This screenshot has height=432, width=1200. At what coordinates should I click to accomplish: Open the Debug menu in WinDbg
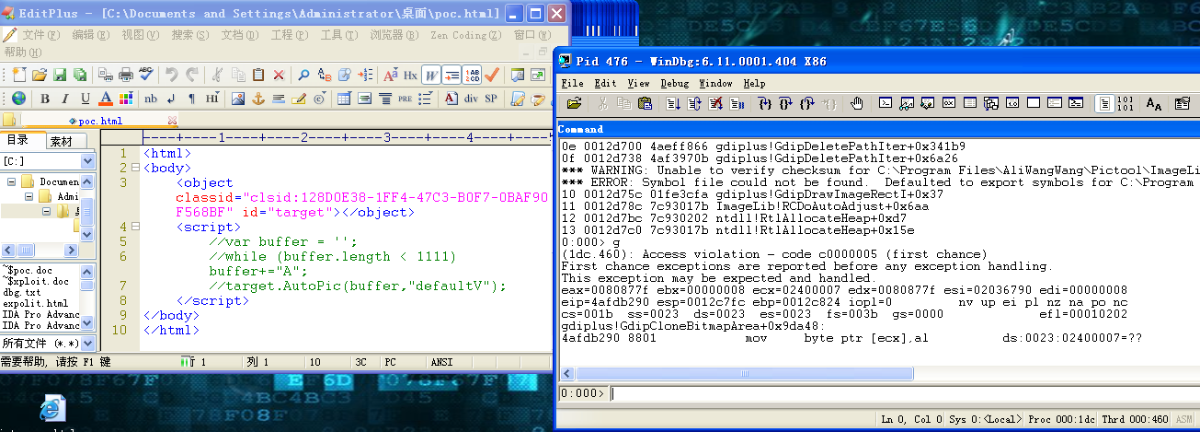[674, 83]
